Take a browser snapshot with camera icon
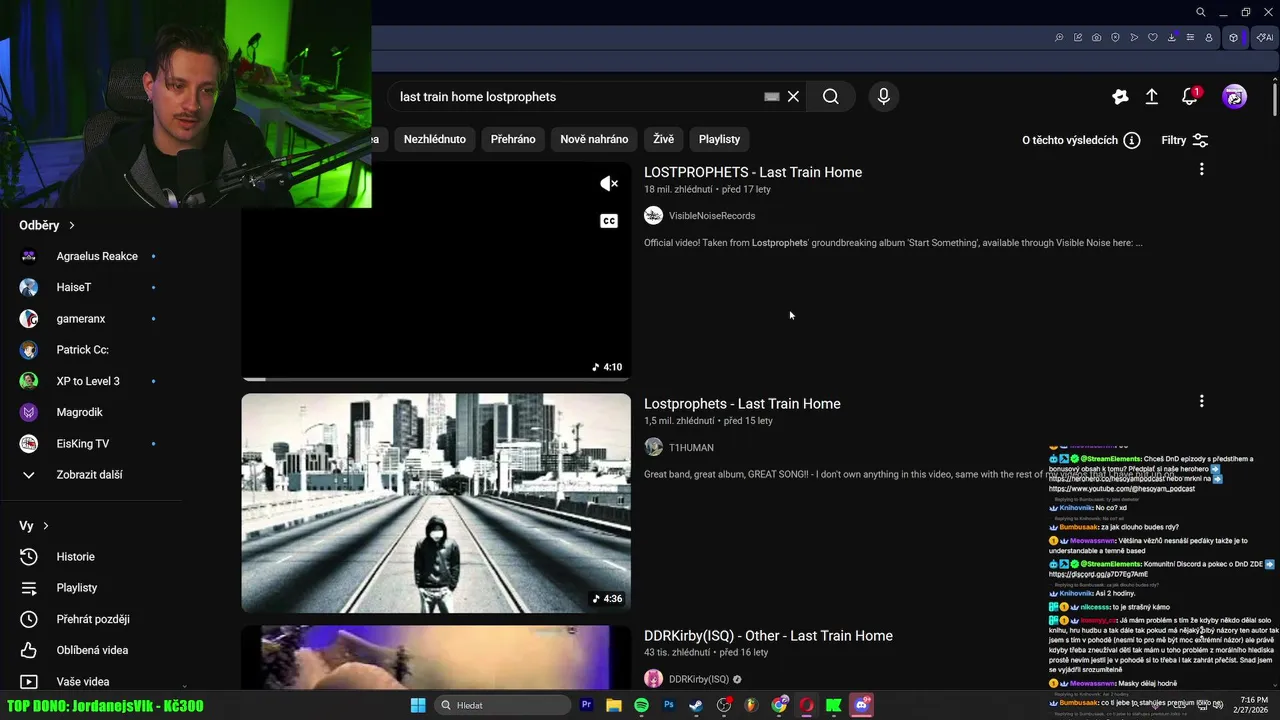Viewport: 1280px width, 720px height. [x=1097, y=38]
